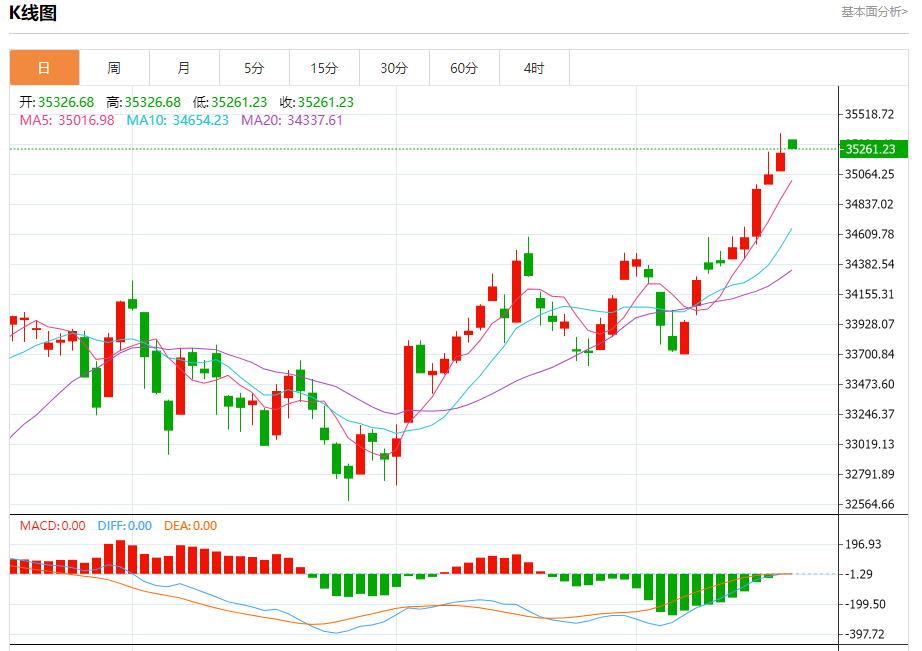Image resolution: width=922 pixels, height=651 pixels.
Task: Click the green current price tag 35261.23
Action: click(873, 149)
